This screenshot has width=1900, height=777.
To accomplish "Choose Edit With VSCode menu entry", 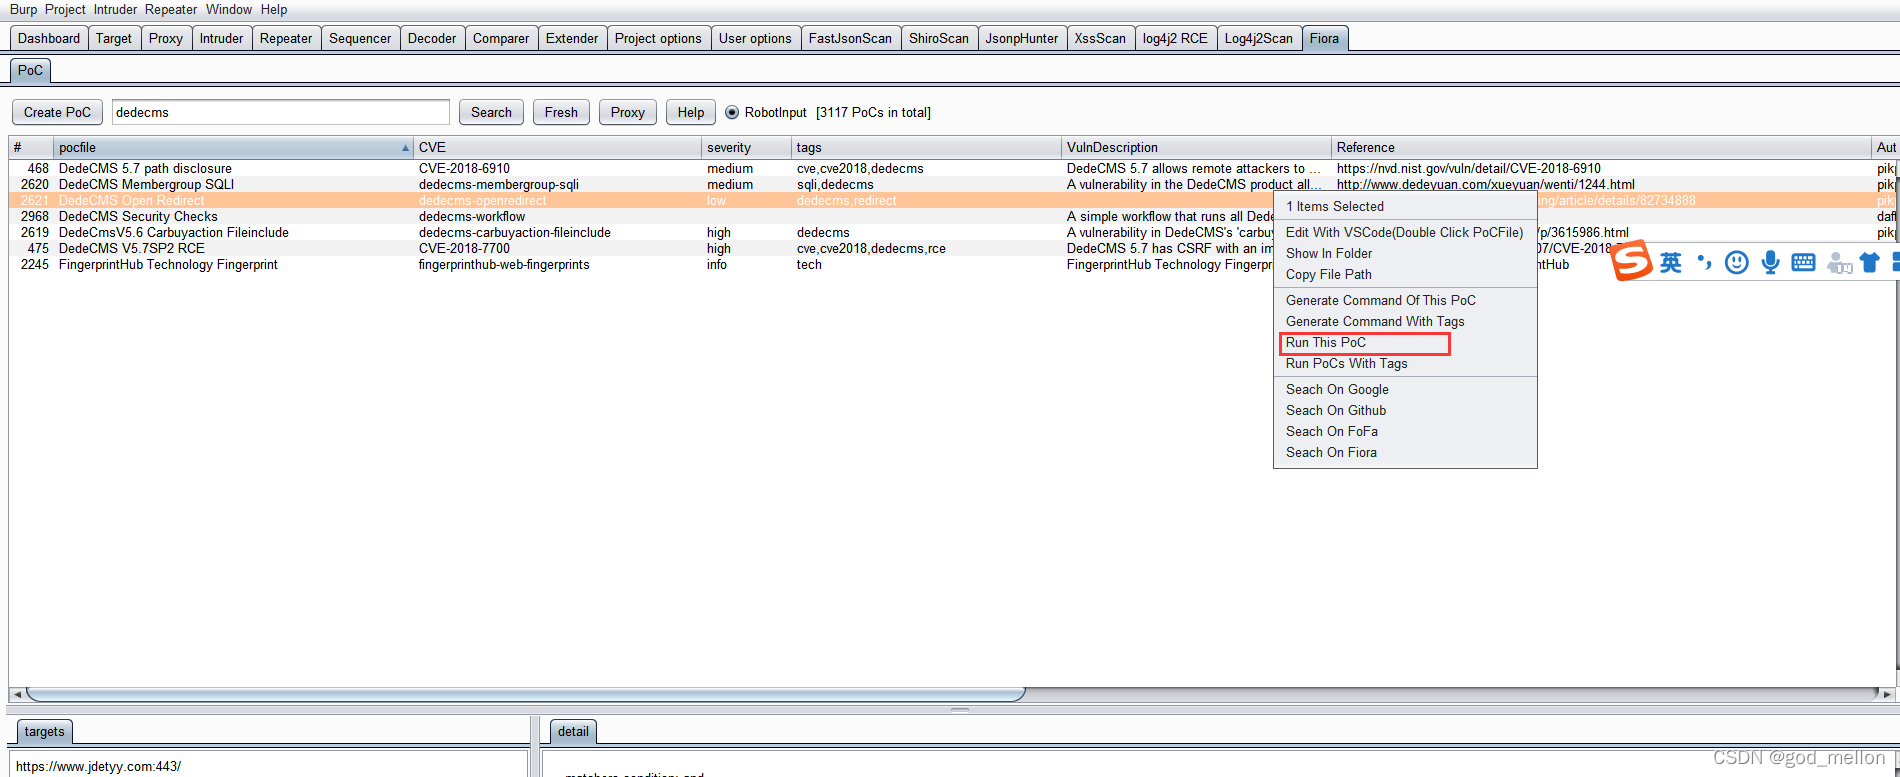I will 1404,233.
